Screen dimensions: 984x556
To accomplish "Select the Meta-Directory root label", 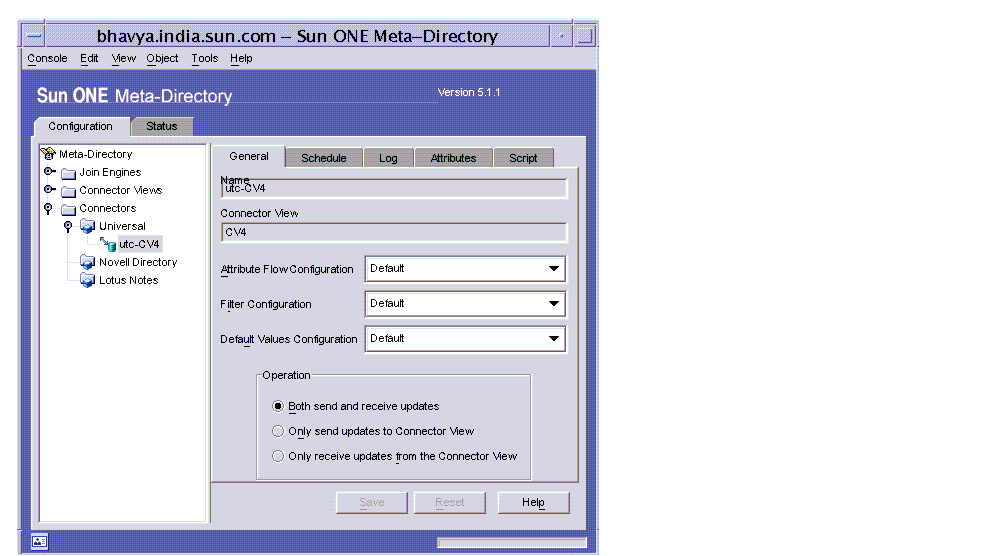I will (96, 154).
